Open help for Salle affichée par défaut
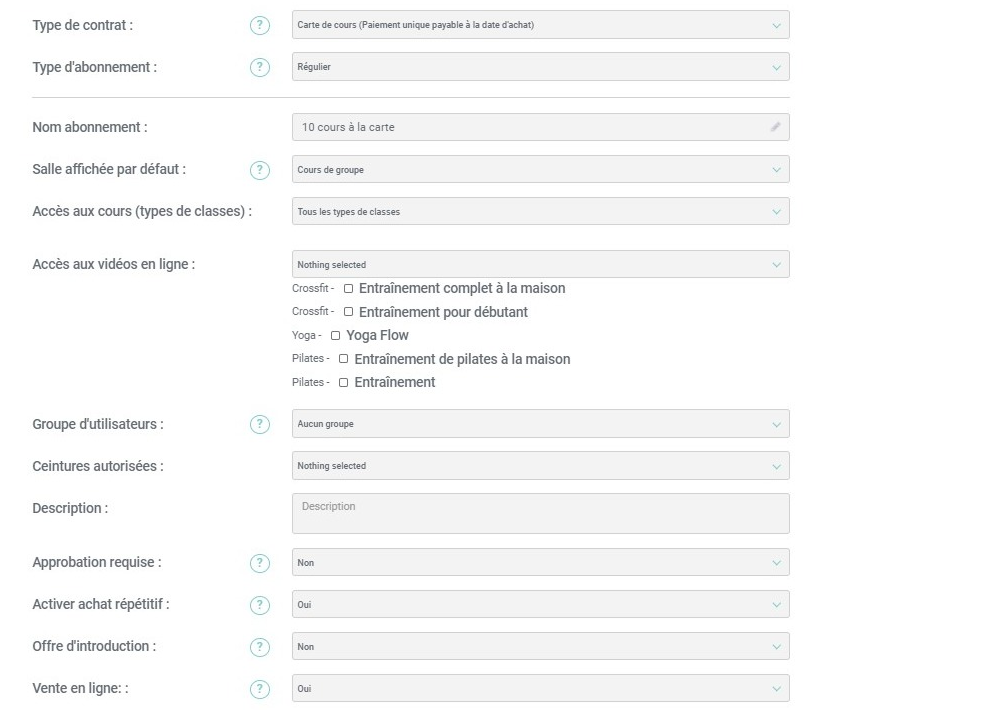 tap(260, 170)
